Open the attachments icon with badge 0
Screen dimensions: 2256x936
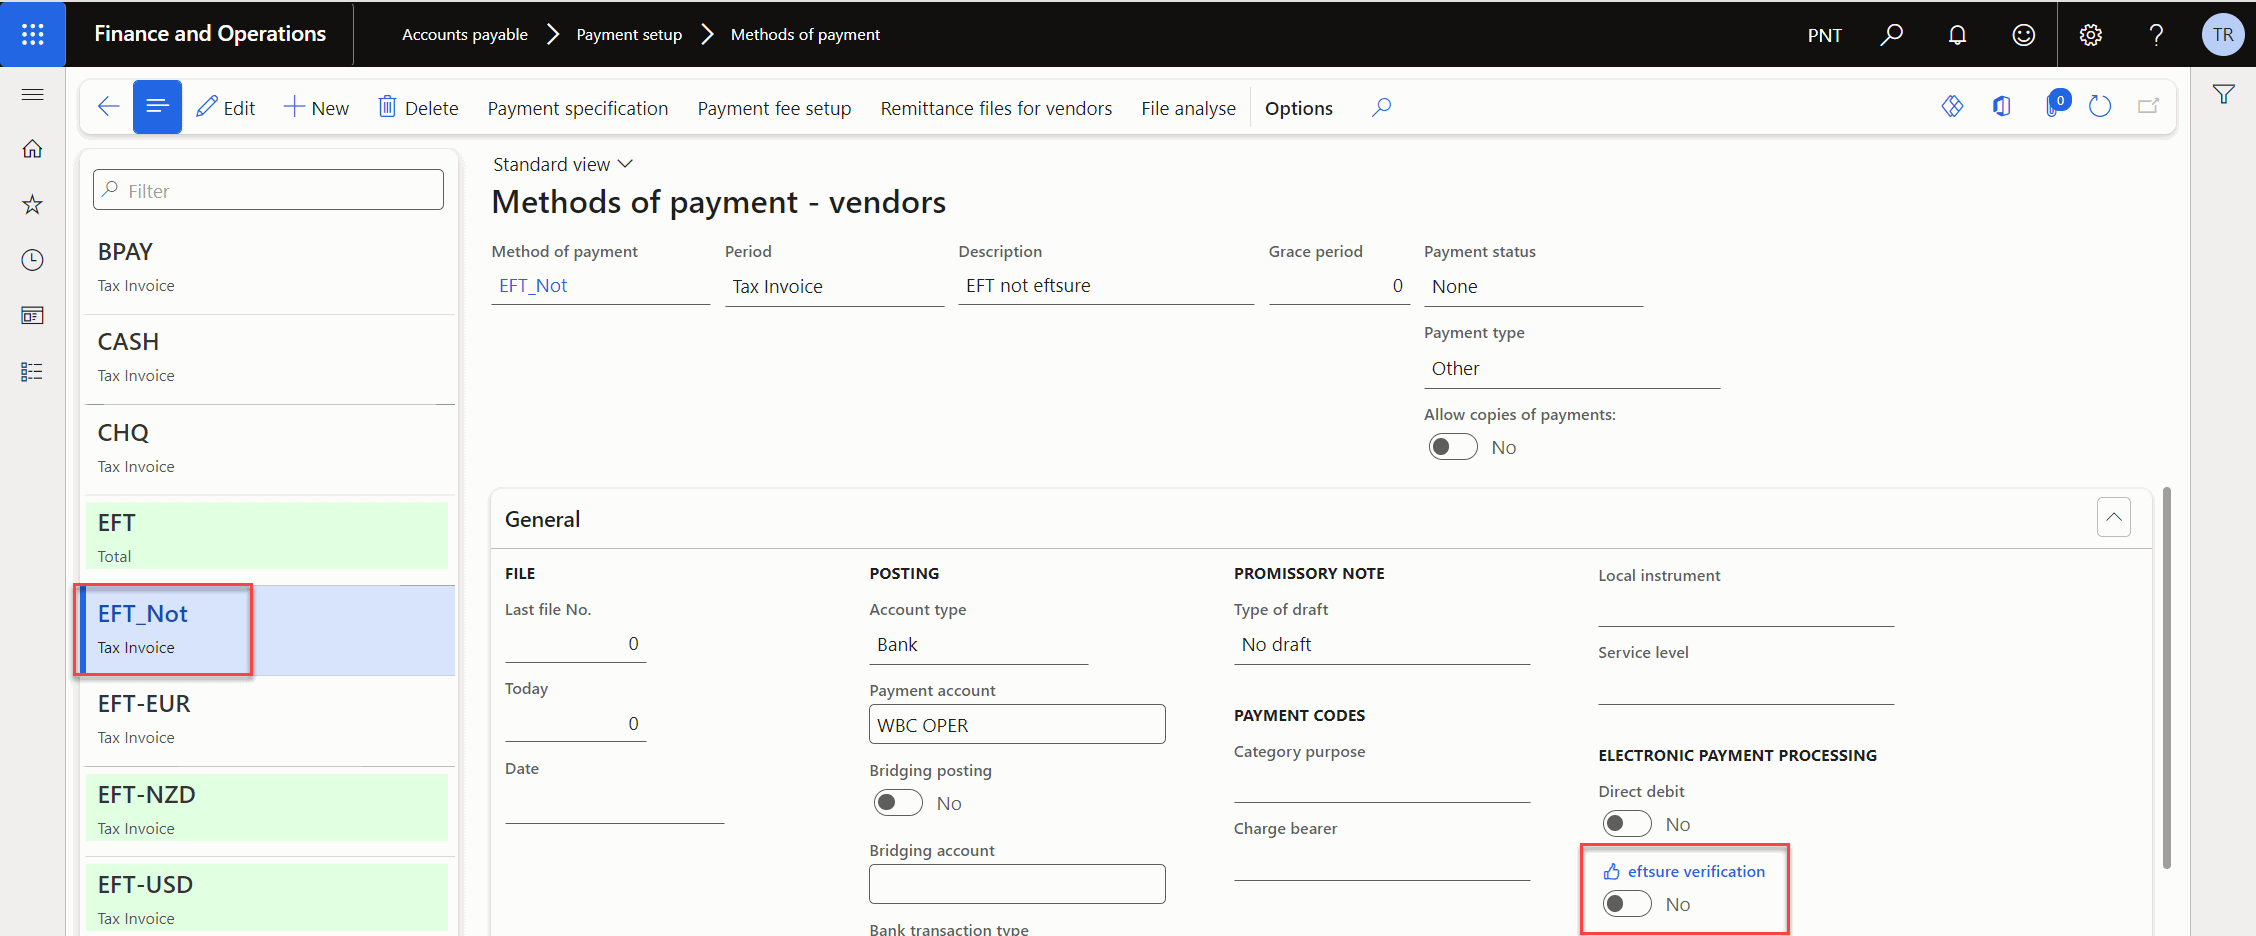[x=2055, y=105]
